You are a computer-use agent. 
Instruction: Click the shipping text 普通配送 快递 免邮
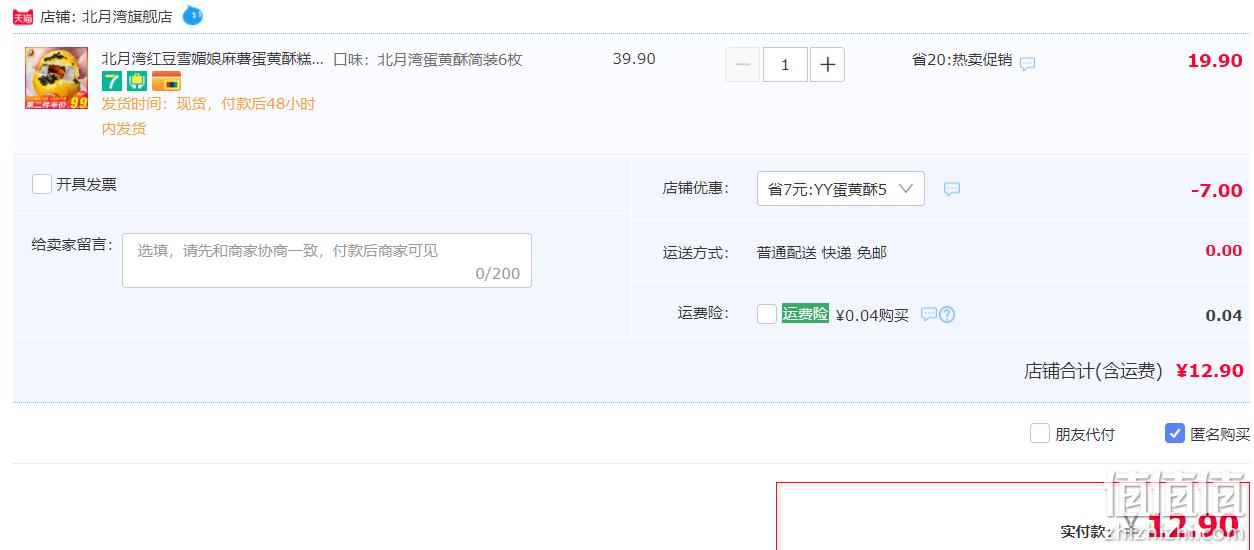822,252
